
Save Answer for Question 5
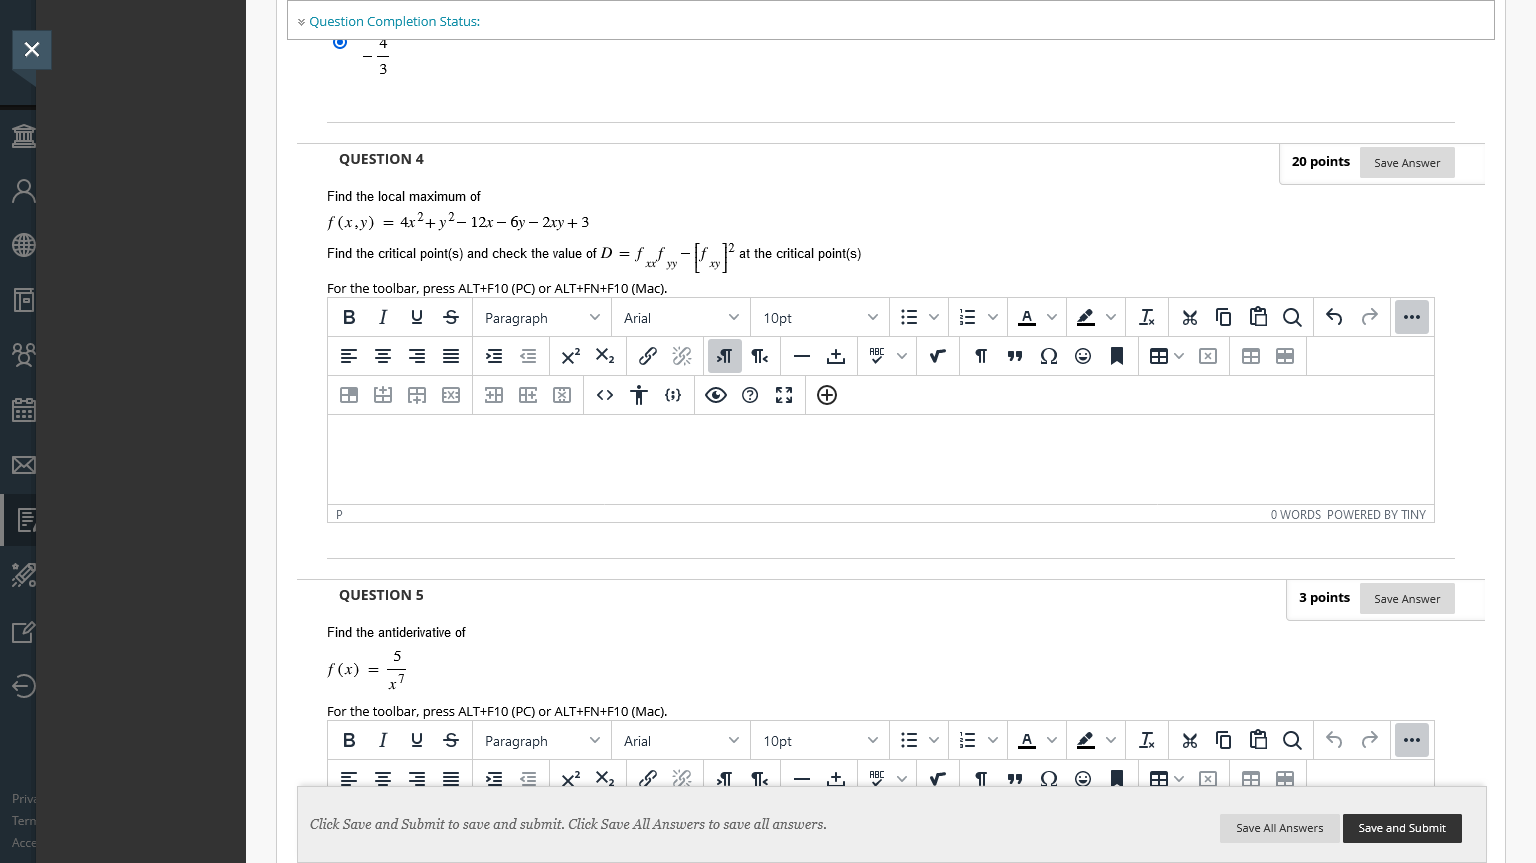1407,599
